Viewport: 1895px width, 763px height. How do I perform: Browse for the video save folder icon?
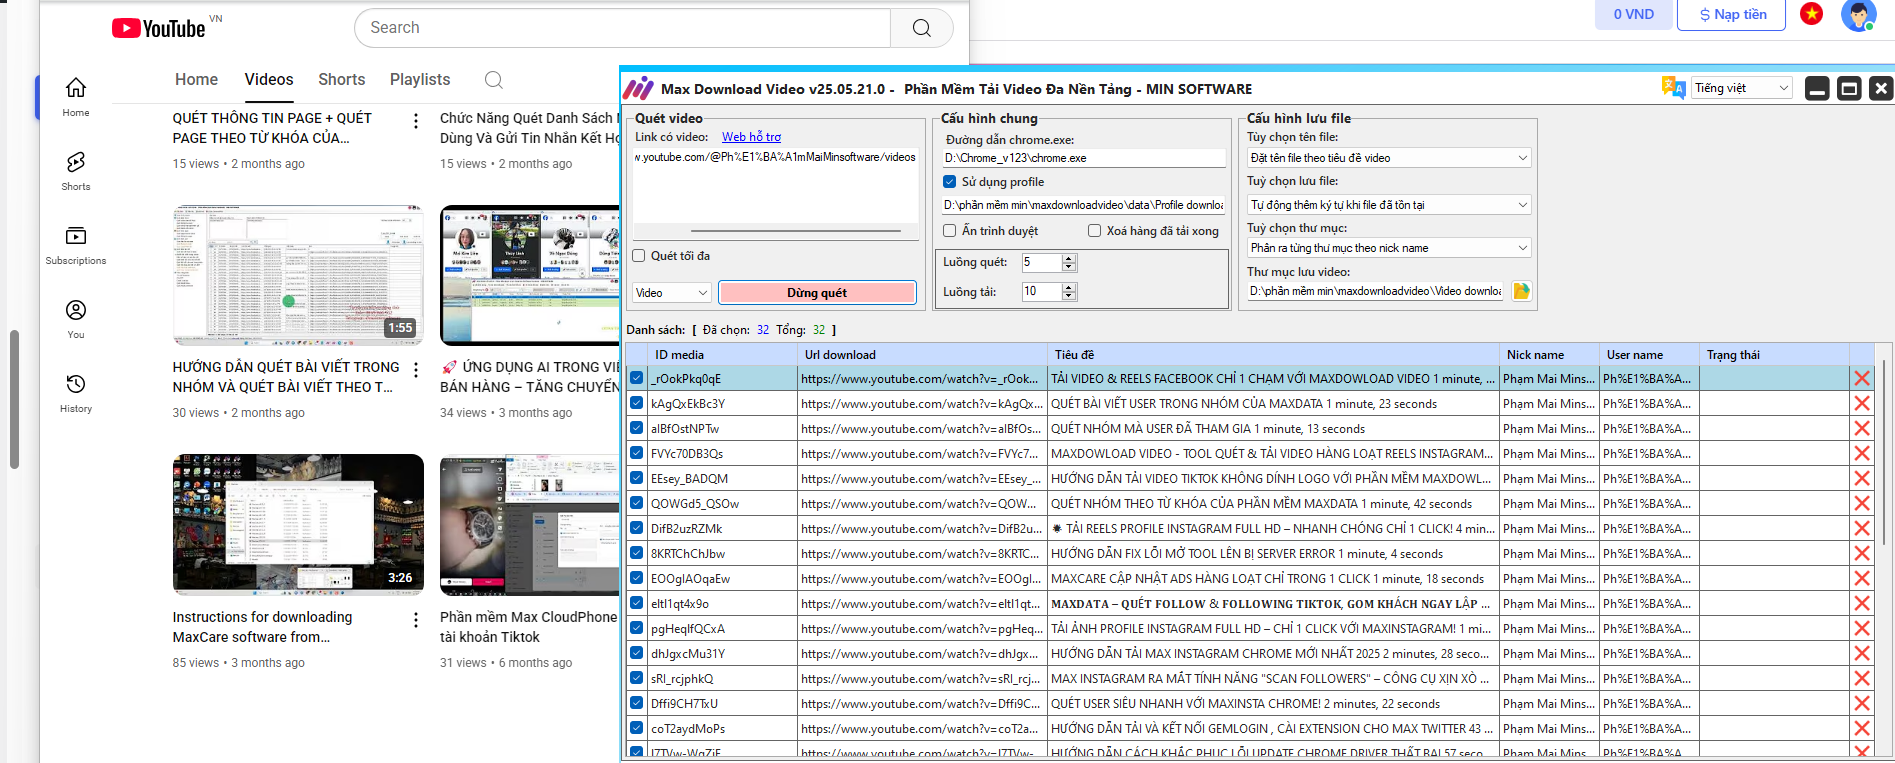click(x=1521, y=291)
